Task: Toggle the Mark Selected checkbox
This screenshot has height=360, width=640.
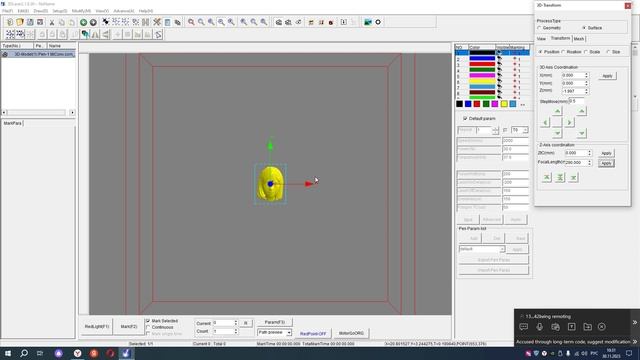Action: click(x=148, y=321)
